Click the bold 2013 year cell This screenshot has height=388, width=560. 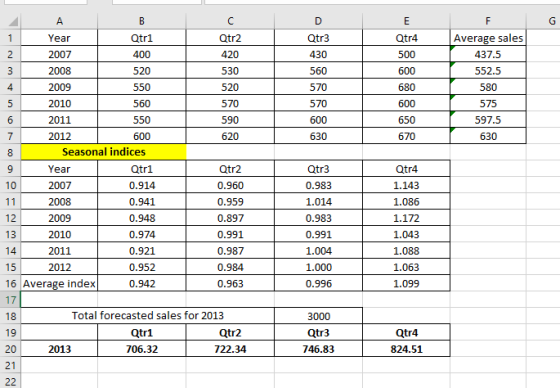pyautogui.click(x=59, y=349)
